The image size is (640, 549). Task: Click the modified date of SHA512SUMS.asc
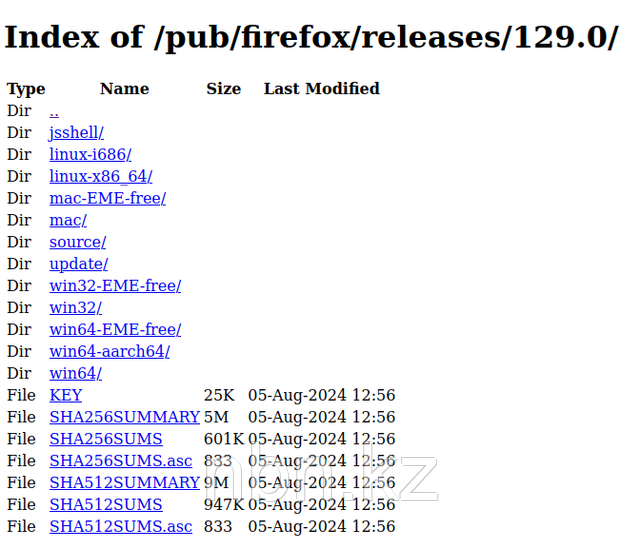[x=322, y=527]
